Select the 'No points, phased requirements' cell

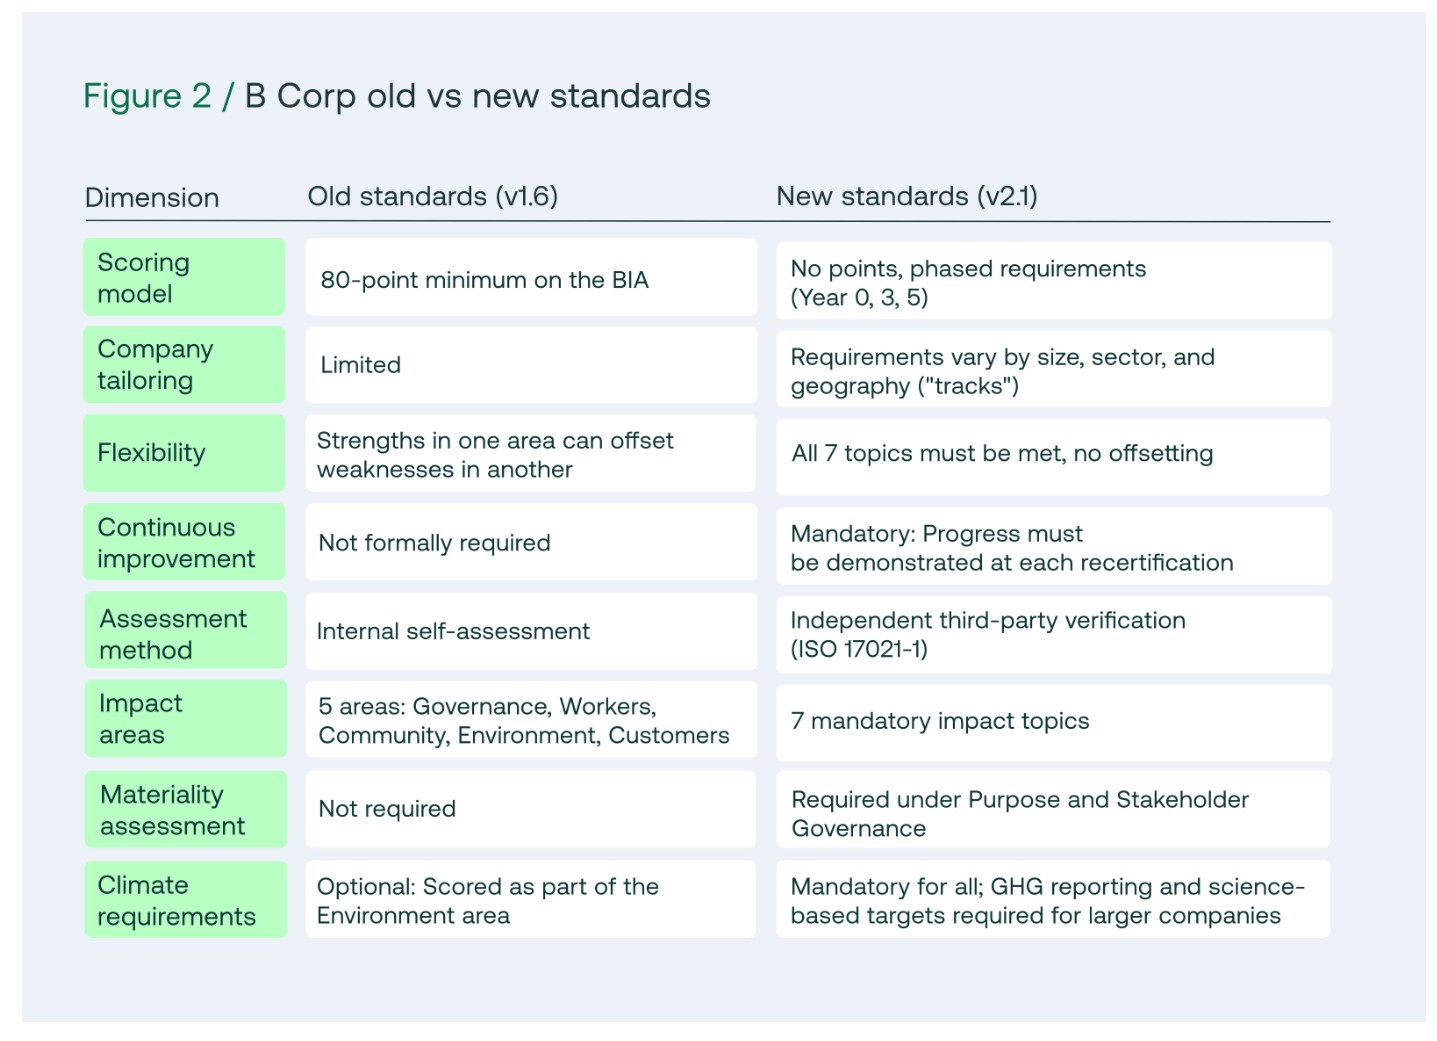tap(1053, 282)
